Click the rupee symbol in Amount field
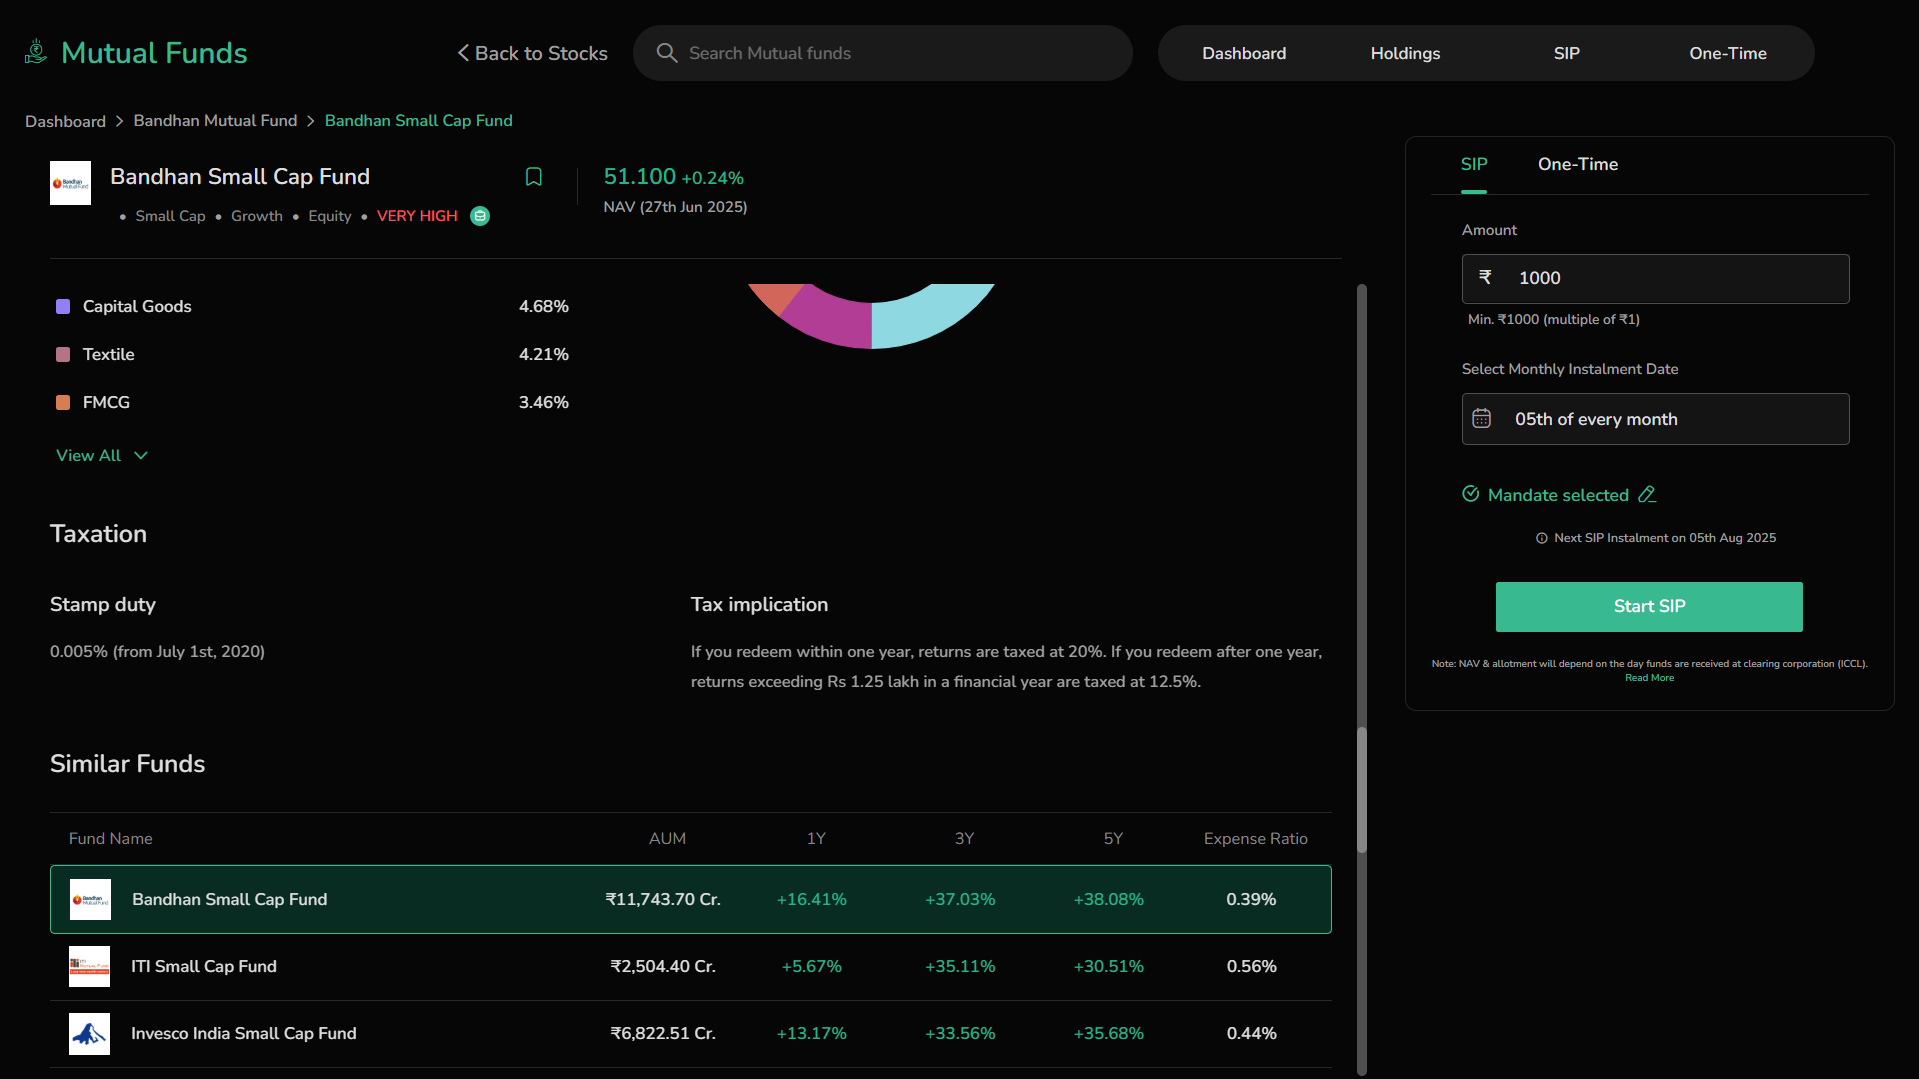The height and width of the screenshot is (1079, 1919). click(x=1485, y=277)
